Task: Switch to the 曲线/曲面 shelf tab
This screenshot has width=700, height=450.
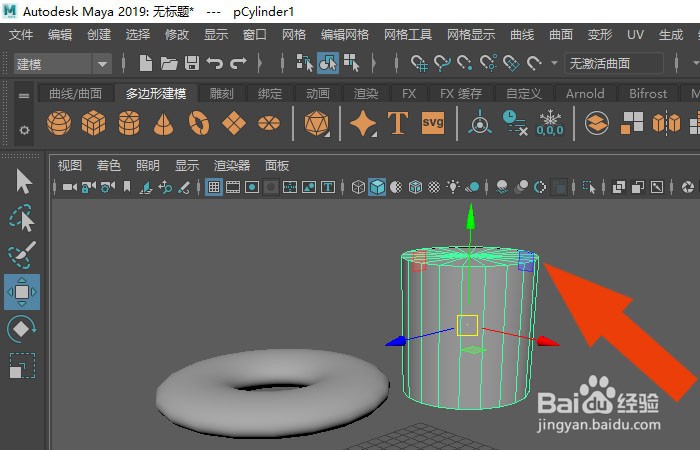Action: 75,94
